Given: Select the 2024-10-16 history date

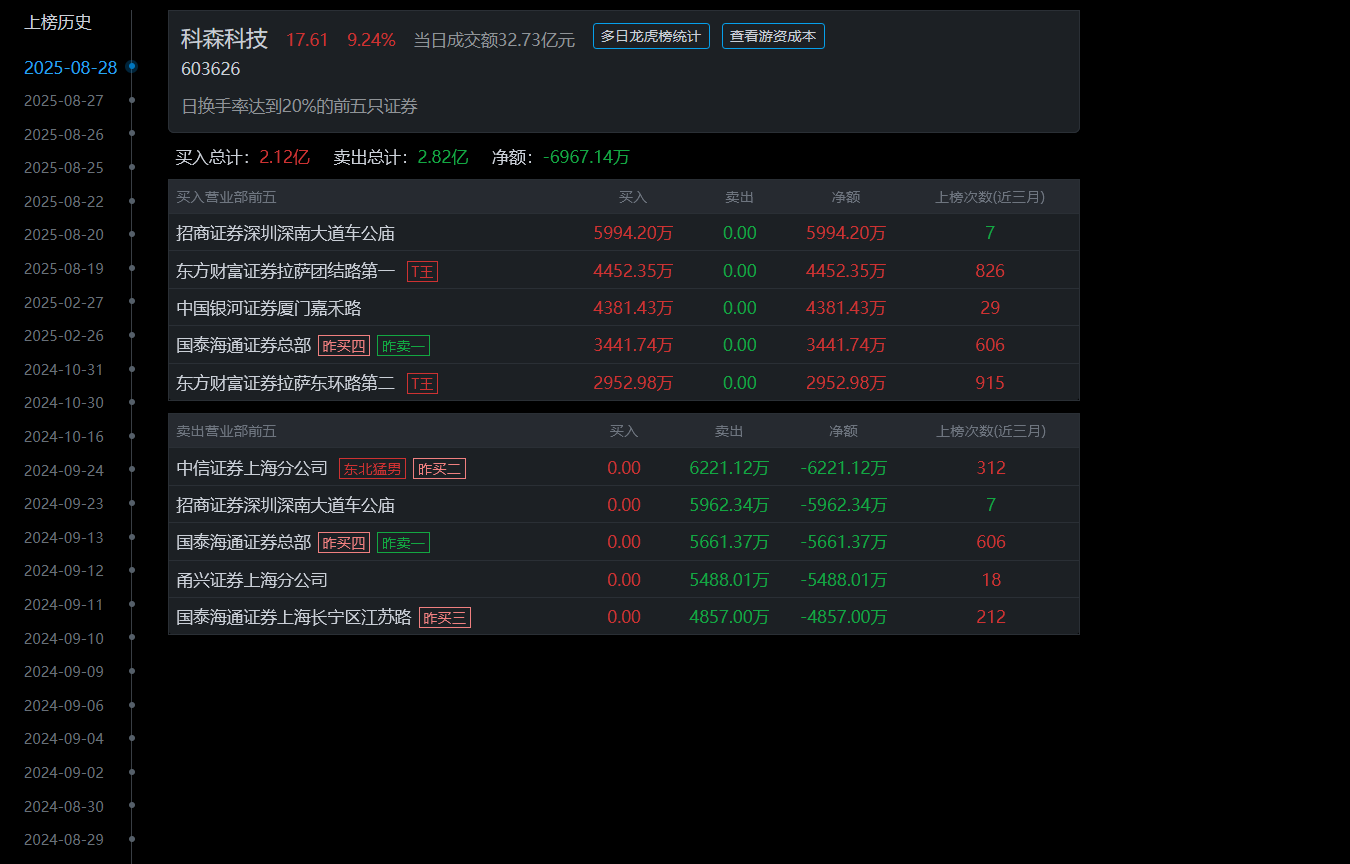Looking at the screenshot, I should (x=64, y=437).
